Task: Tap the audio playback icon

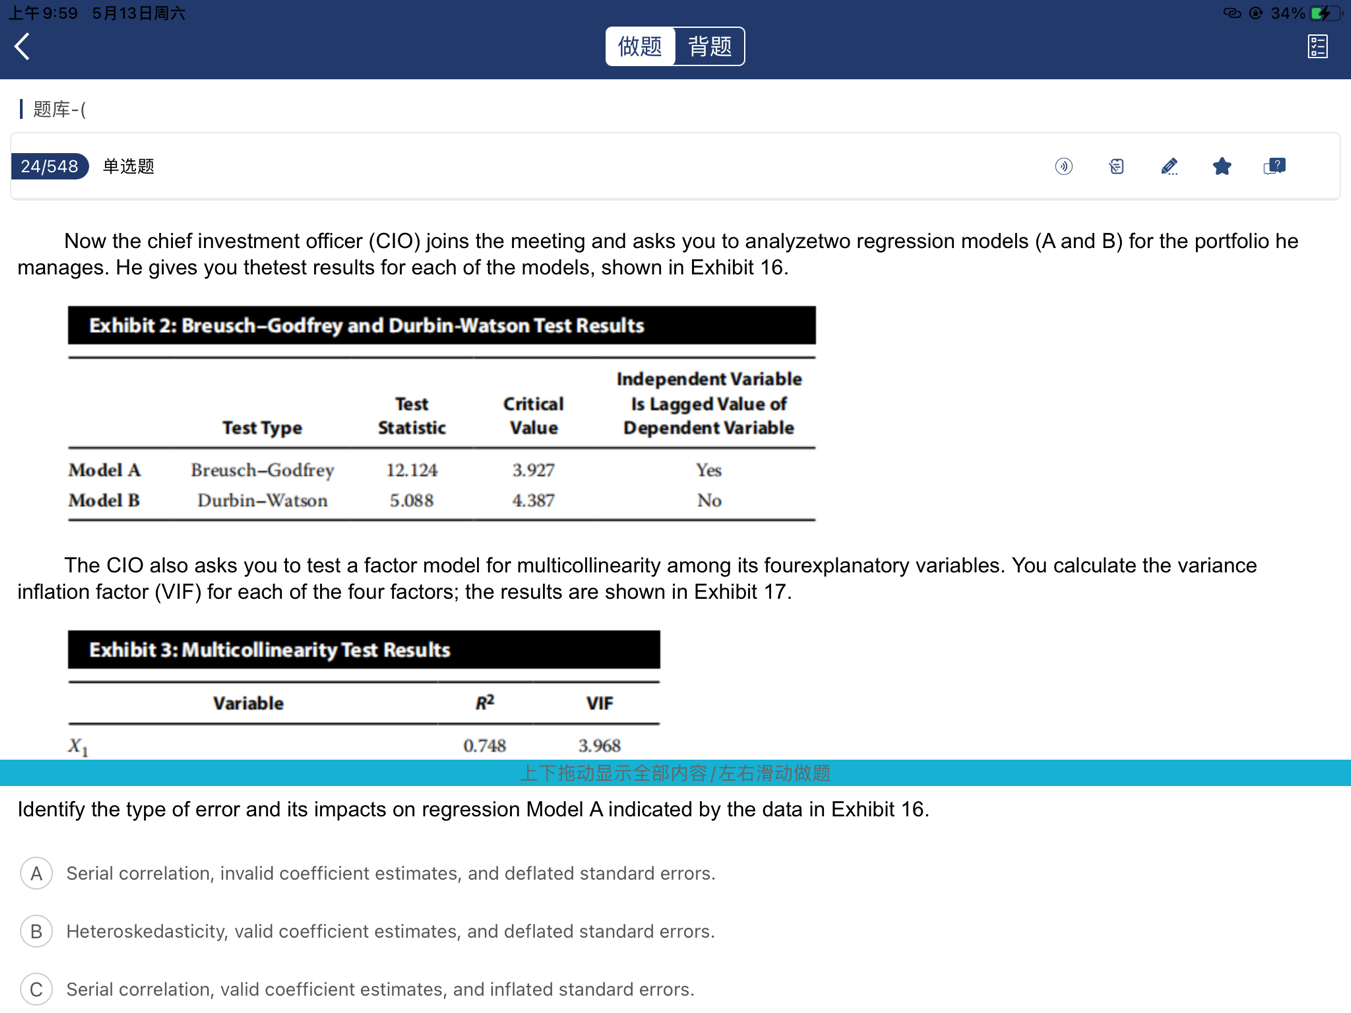Action: pyautogui.click(x=1064, y=166)
